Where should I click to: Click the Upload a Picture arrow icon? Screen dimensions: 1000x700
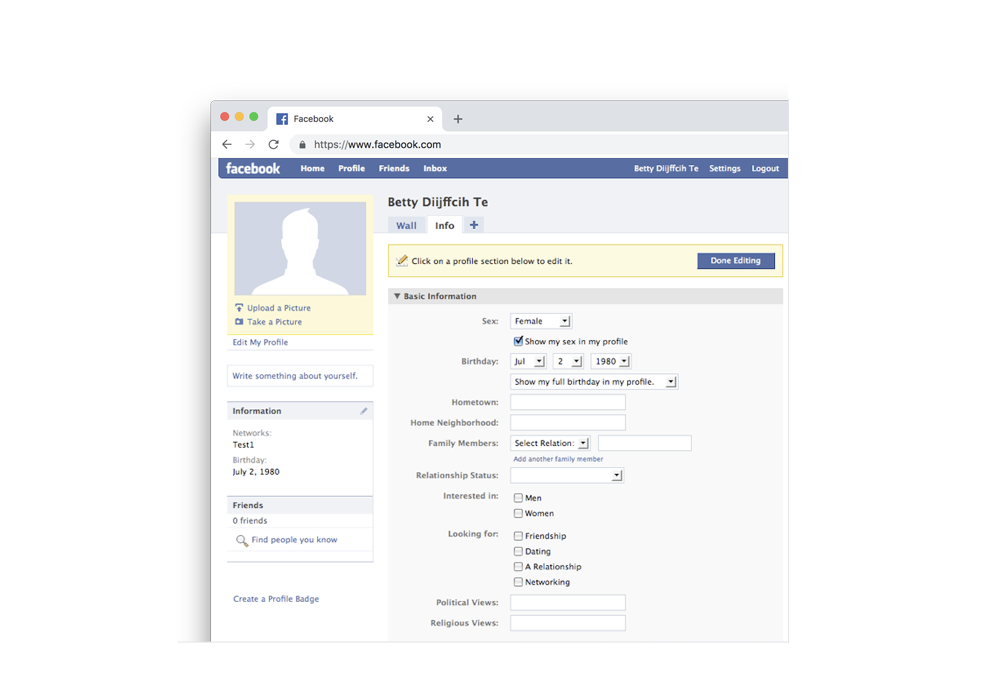click(239, 307)
